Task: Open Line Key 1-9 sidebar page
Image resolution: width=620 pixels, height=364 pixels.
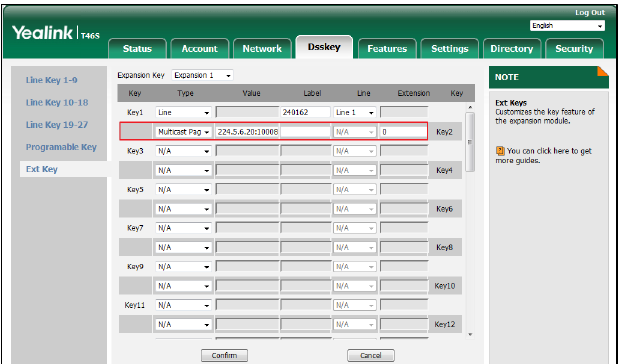Action: pyautogui.click(x=52, y=80)
